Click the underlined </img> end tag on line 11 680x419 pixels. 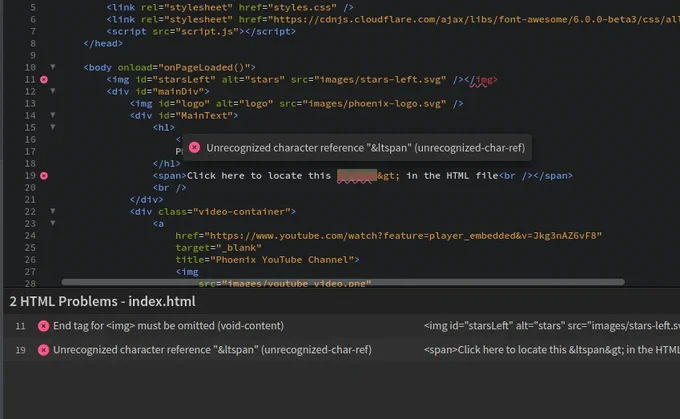[x=481, y=80]
